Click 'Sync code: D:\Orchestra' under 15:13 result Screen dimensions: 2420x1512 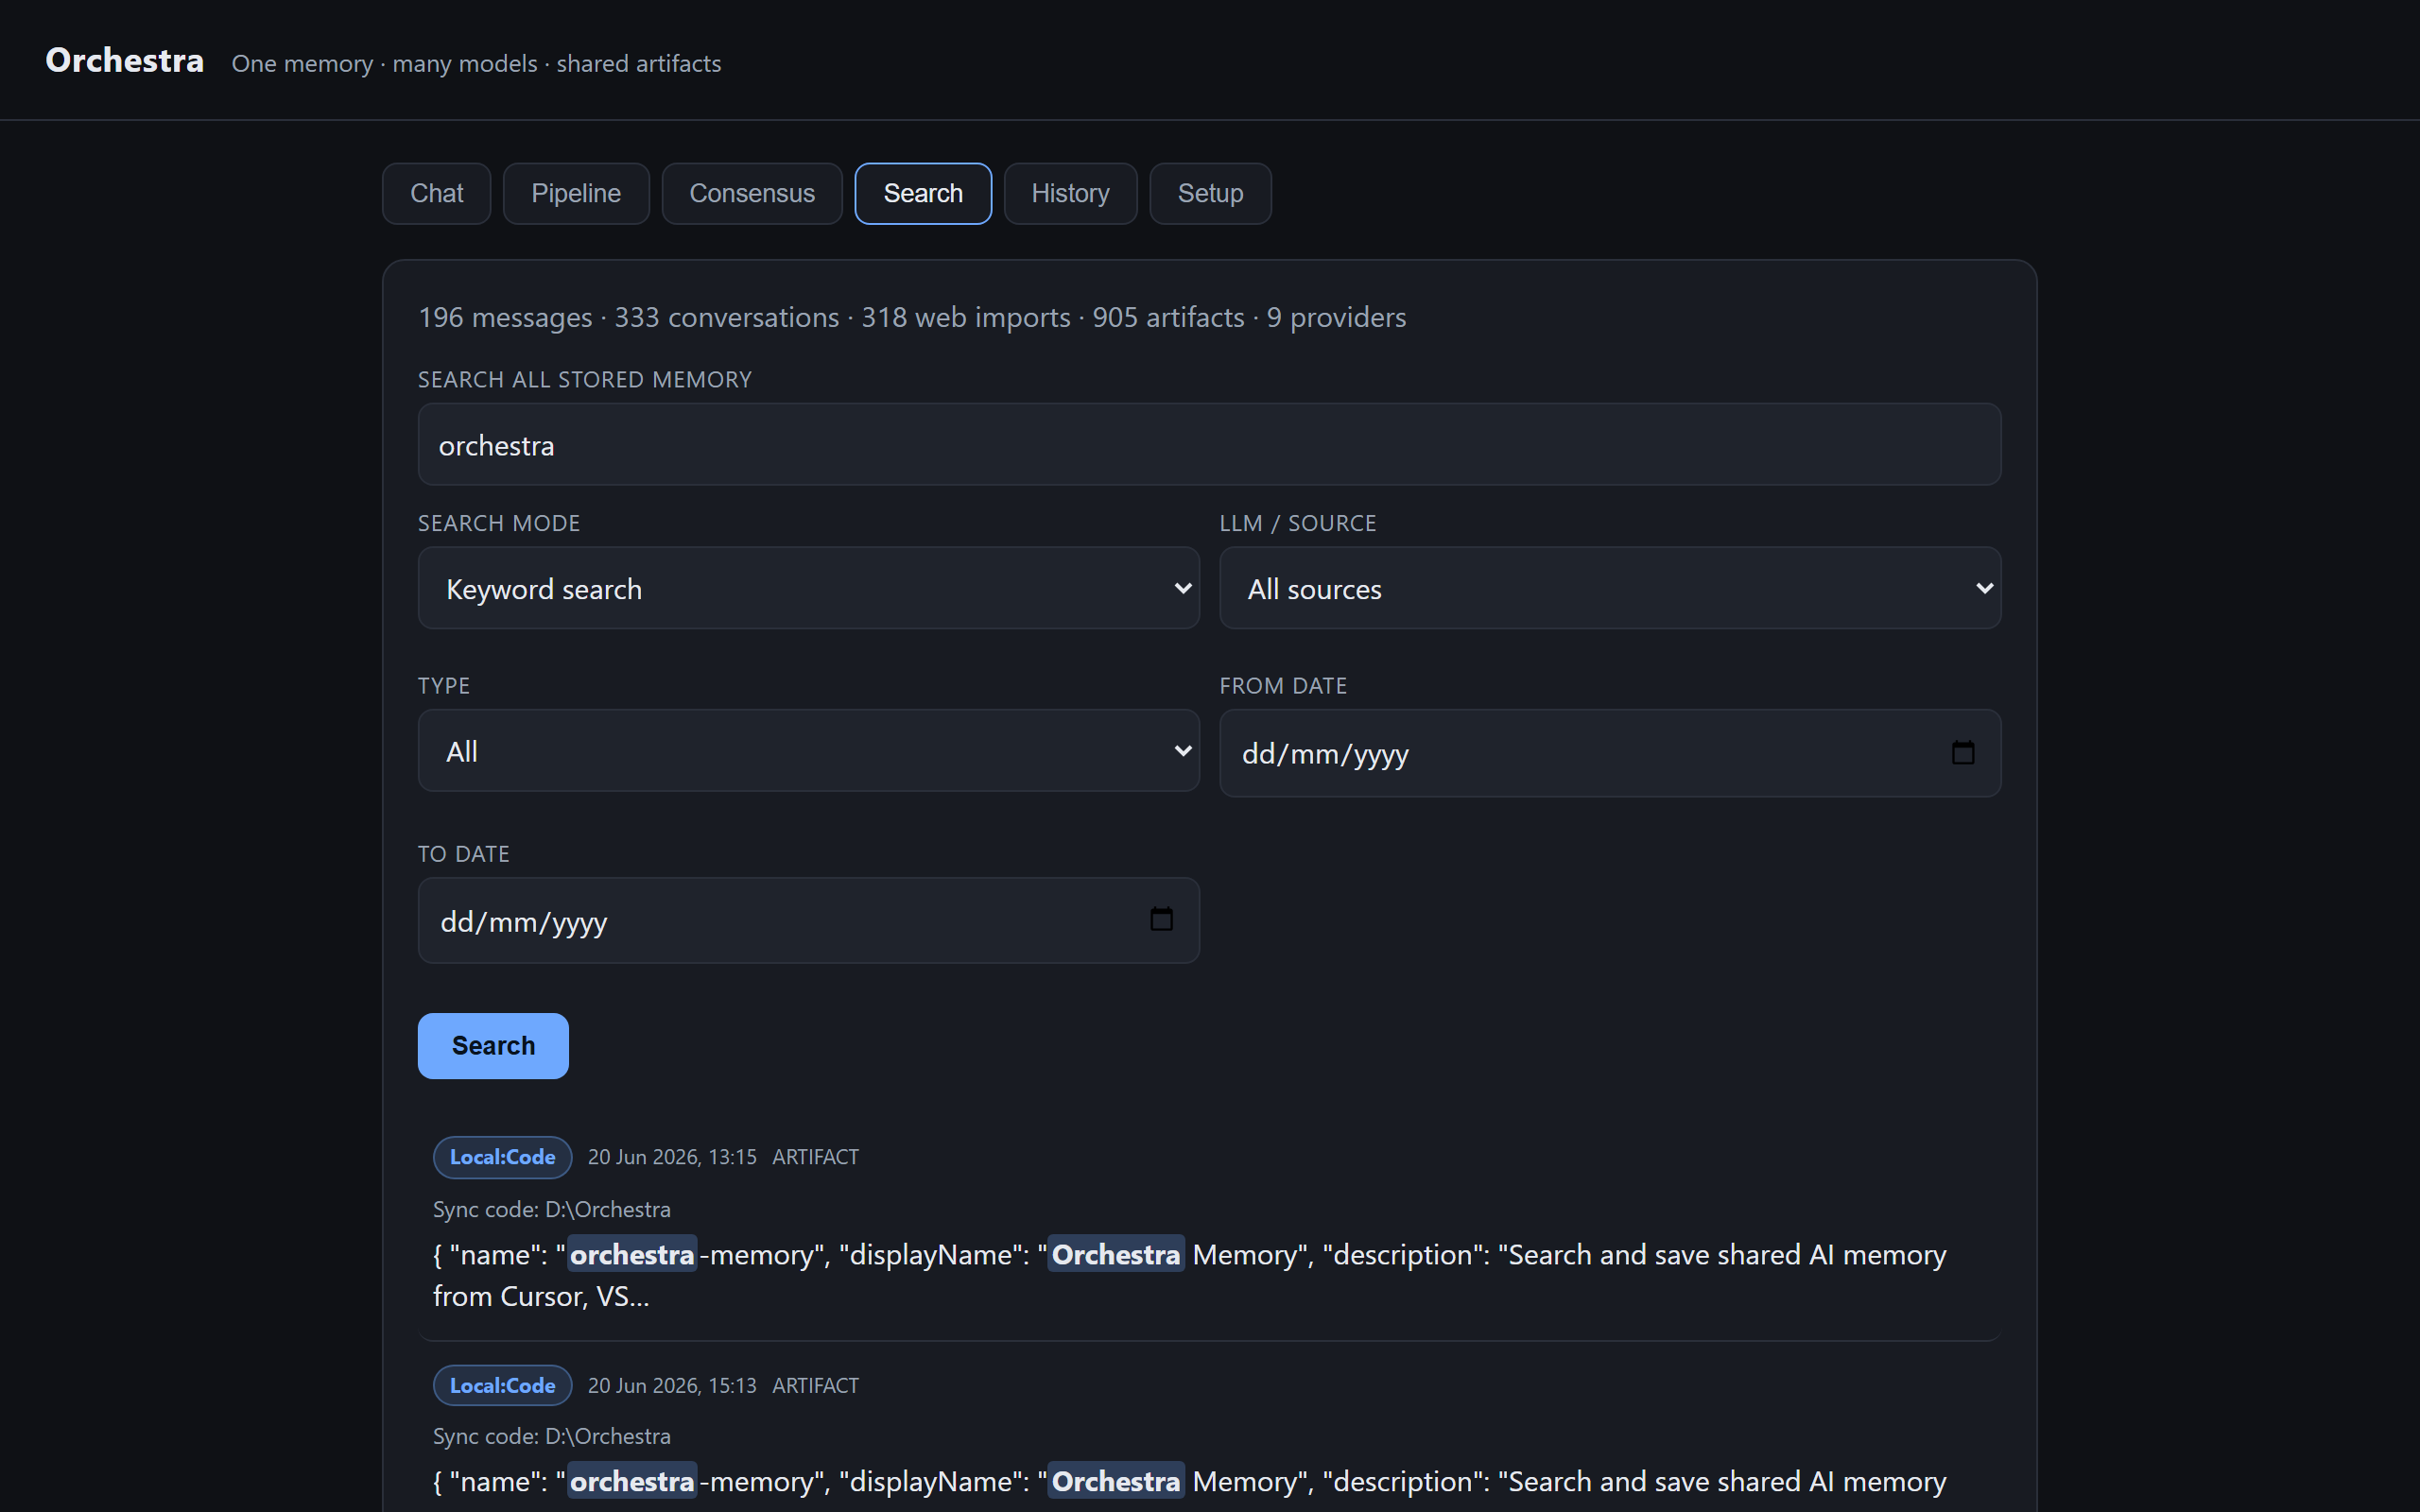point(552,1436)
